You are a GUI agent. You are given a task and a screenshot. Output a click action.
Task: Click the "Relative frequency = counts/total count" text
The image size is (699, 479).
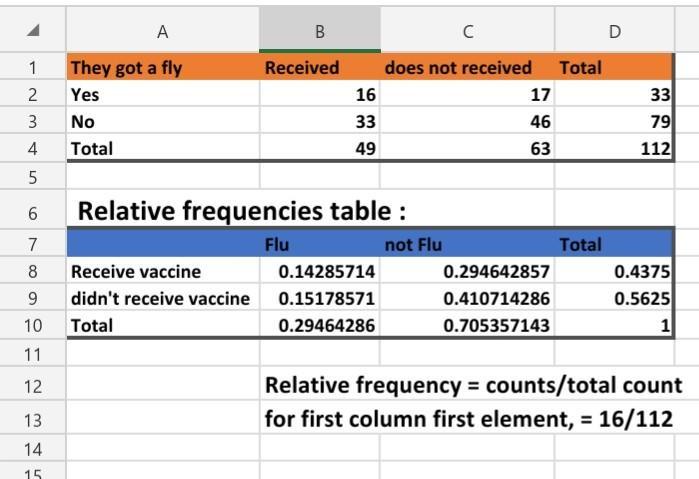(x=473, y=385)
